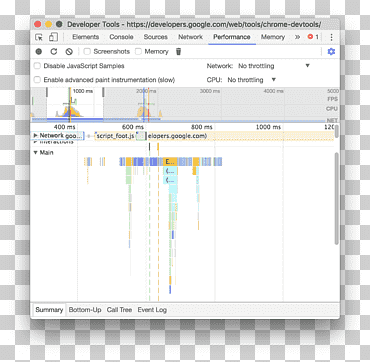This screenshot has width=370, height=362.
Task: Click the trash collect garbage icon
Action: pos(178,52)
